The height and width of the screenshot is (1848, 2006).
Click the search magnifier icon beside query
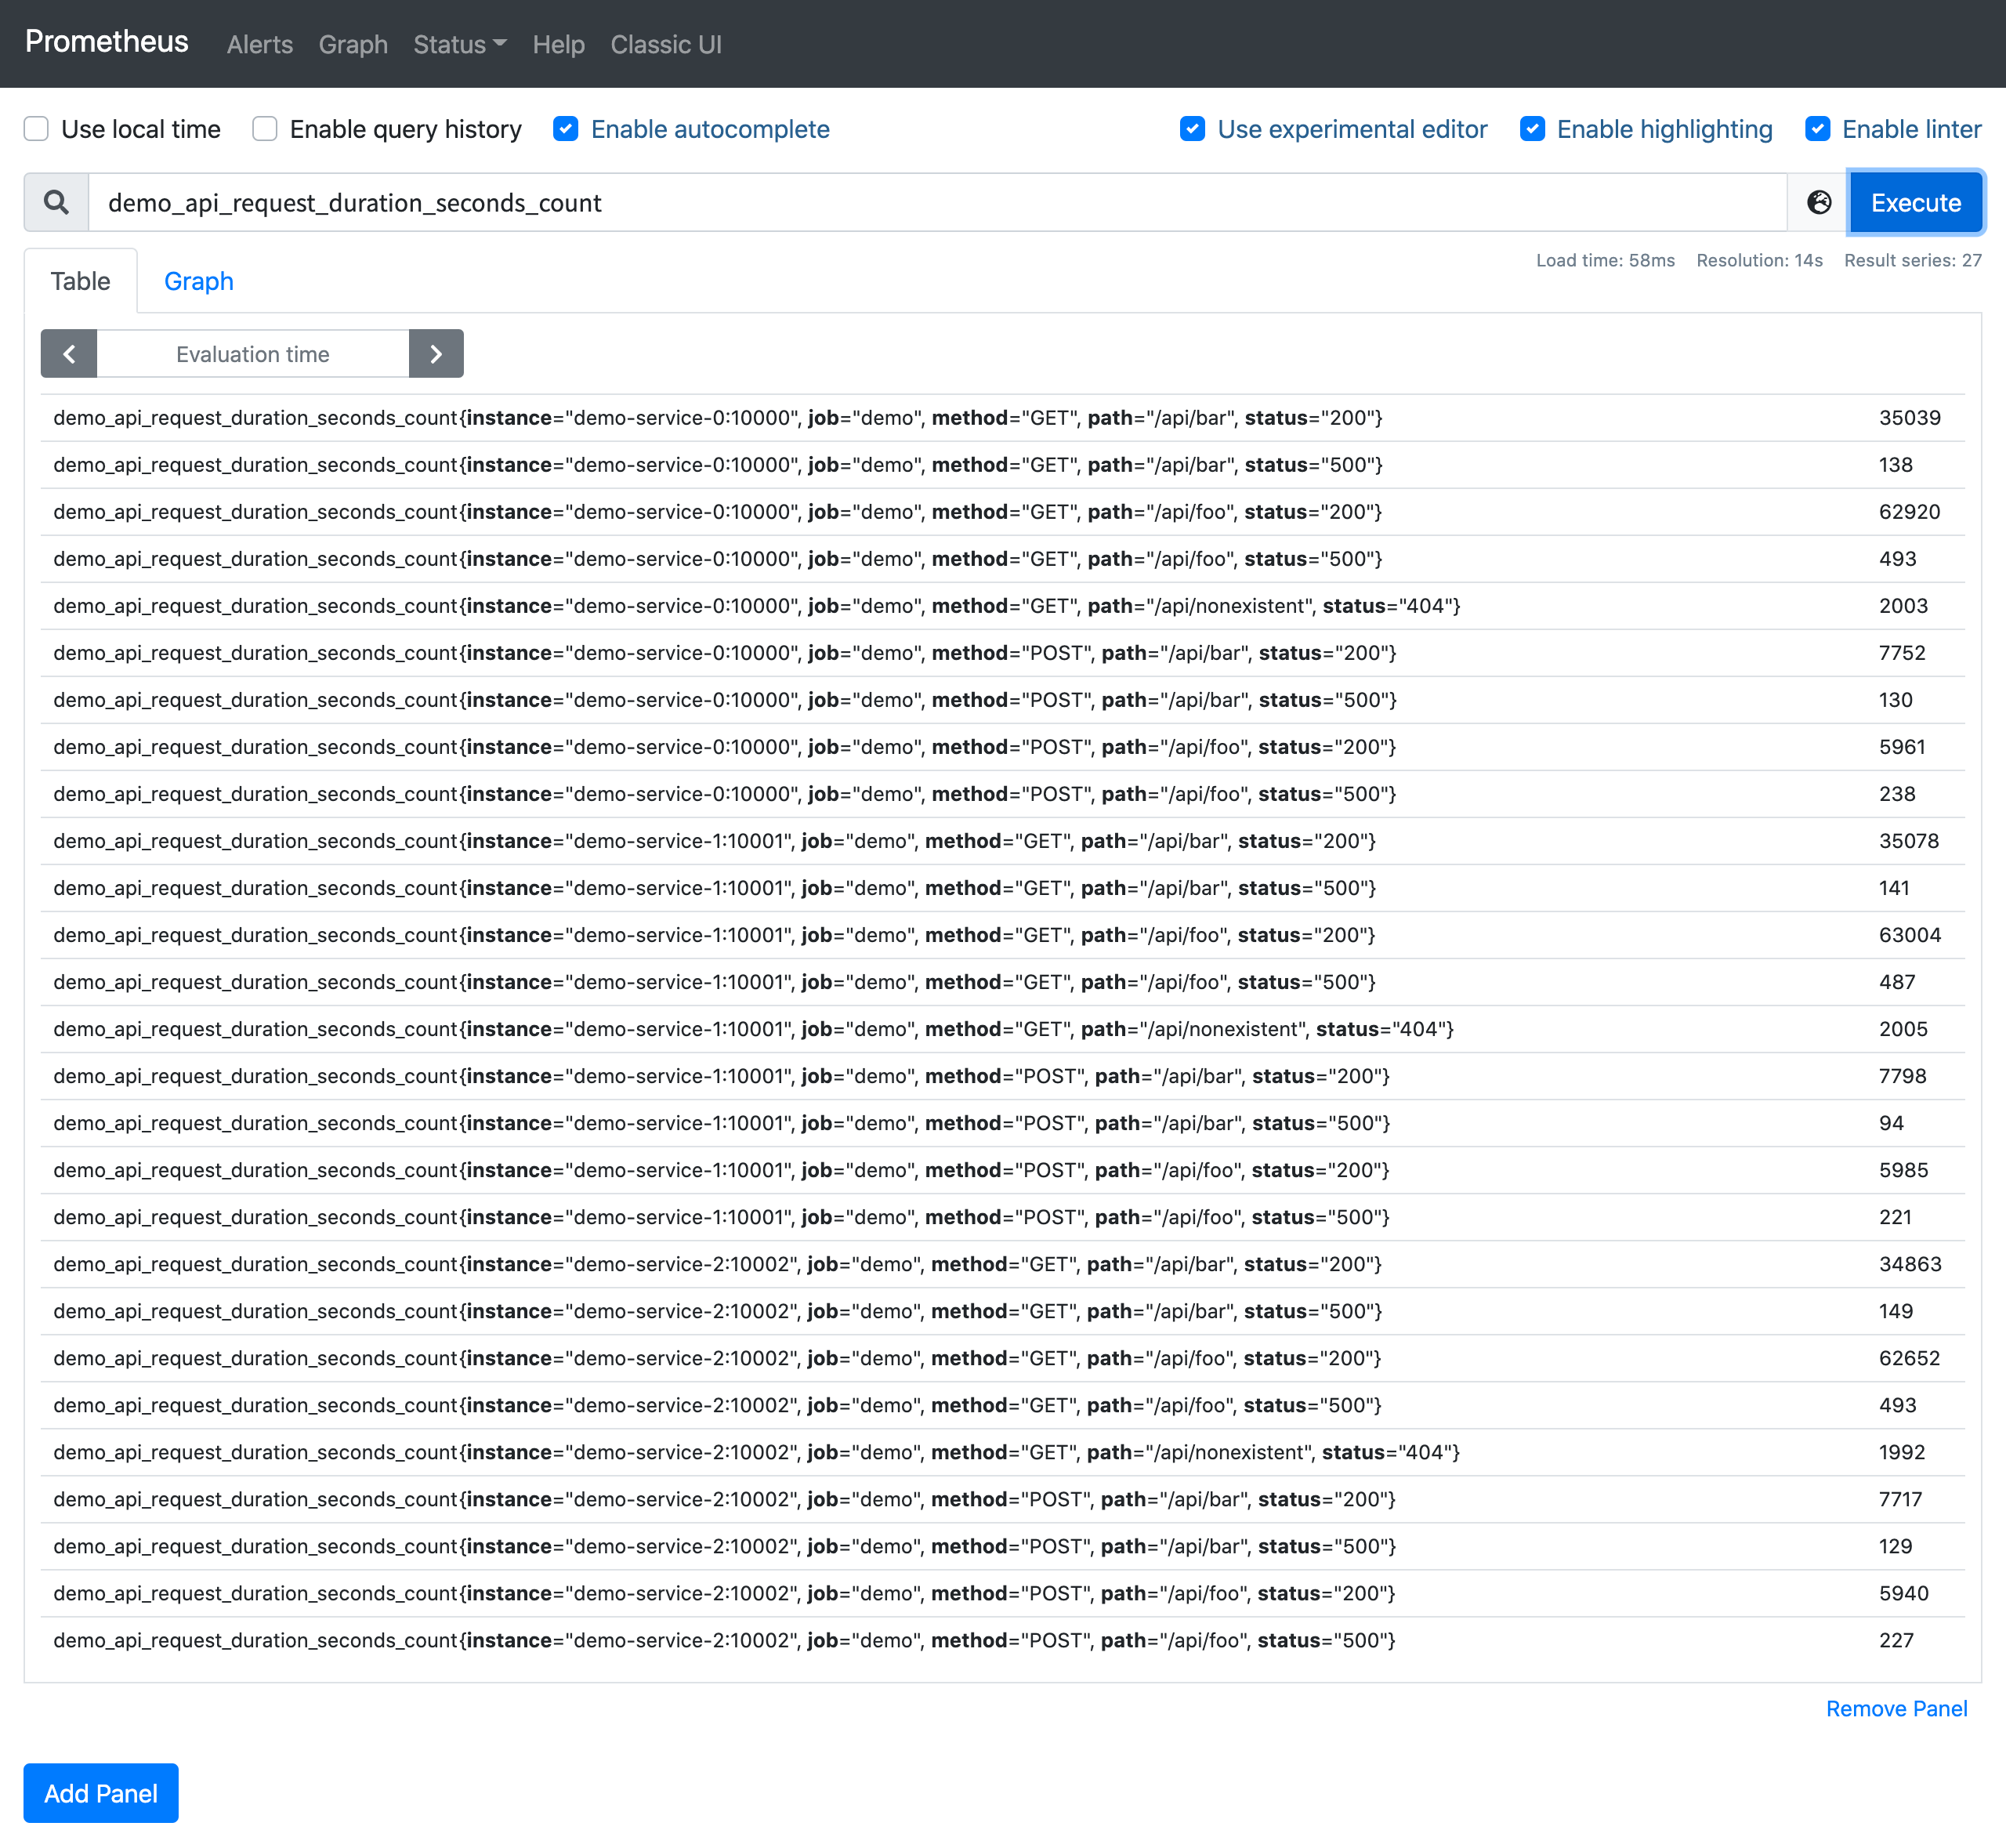57,203
